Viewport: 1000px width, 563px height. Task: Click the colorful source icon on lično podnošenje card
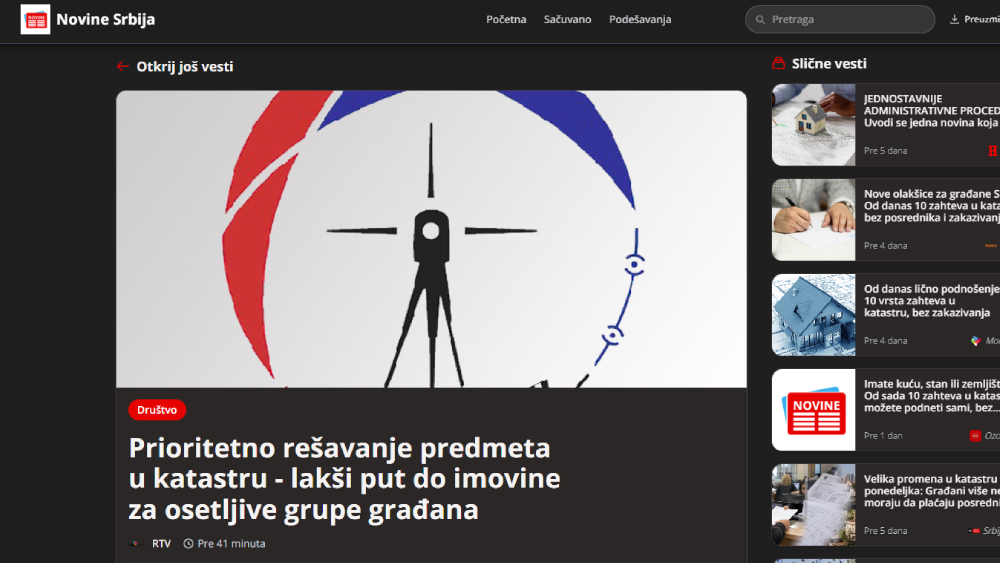pyautogui.click(x=975, y=340)
